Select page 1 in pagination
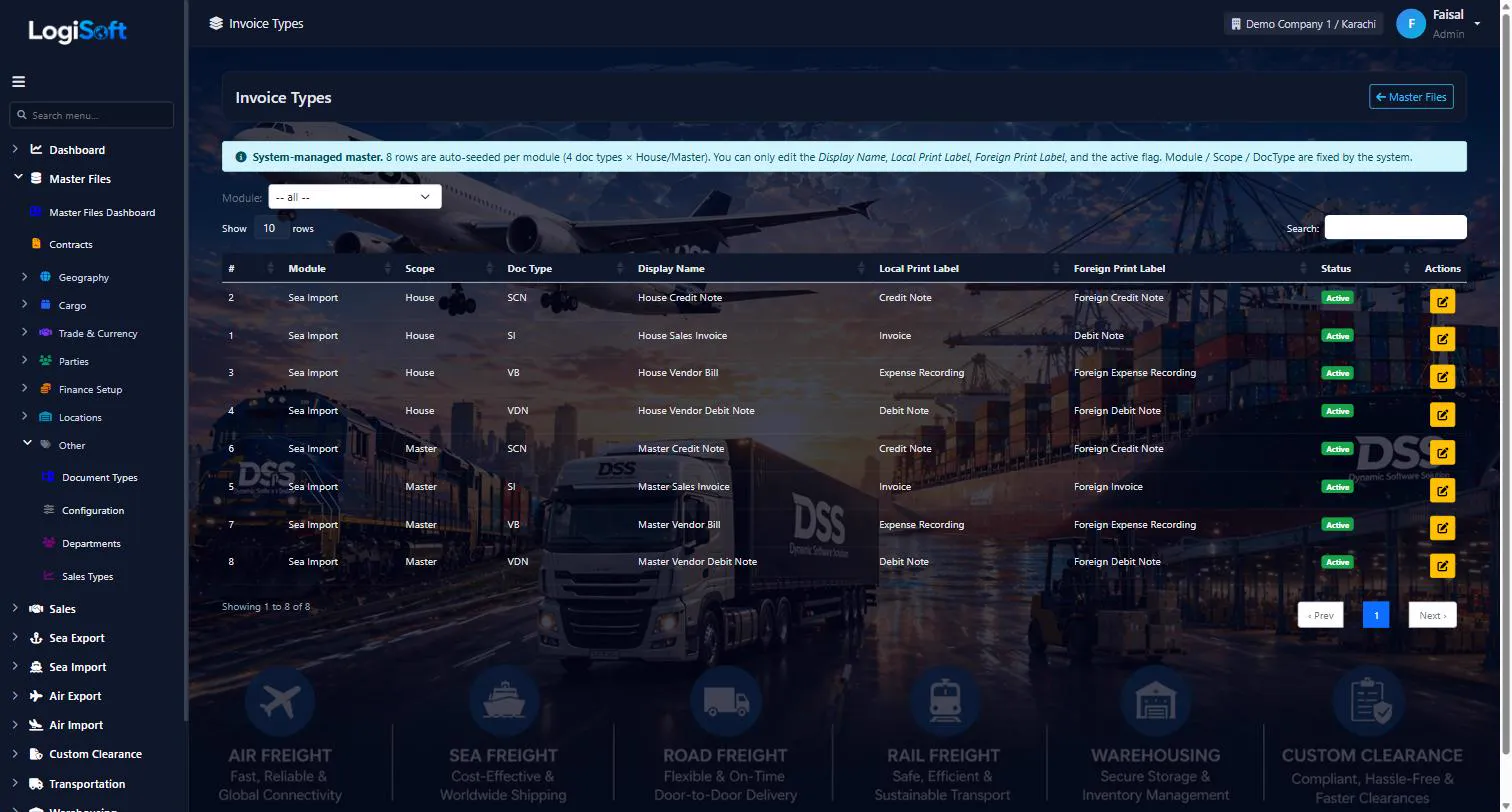1512x812 pixels. (1376, 615)
